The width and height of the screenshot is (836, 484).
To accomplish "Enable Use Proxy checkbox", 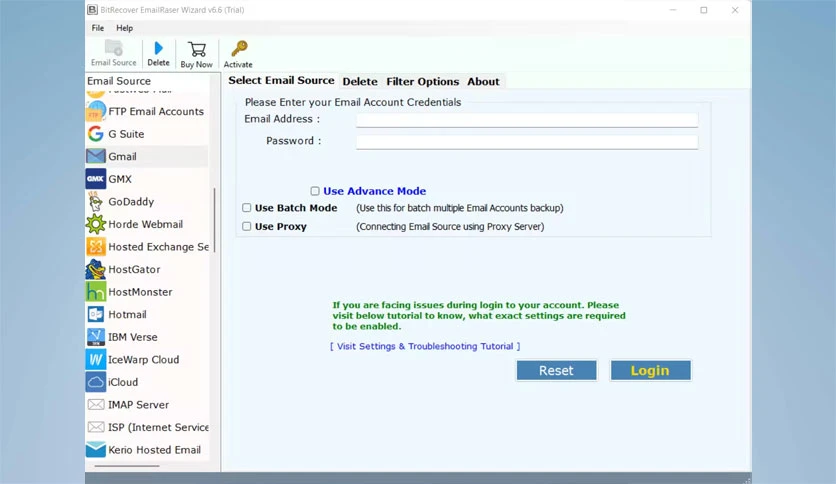I will pyautogui.click(x=246, y=227).
